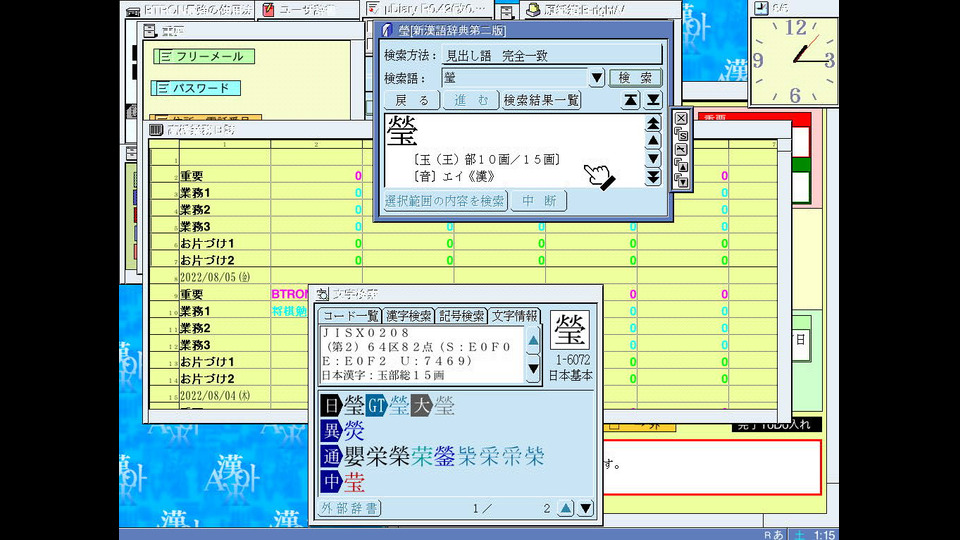Click character info scroll-down black arrow

coord(533,369)
